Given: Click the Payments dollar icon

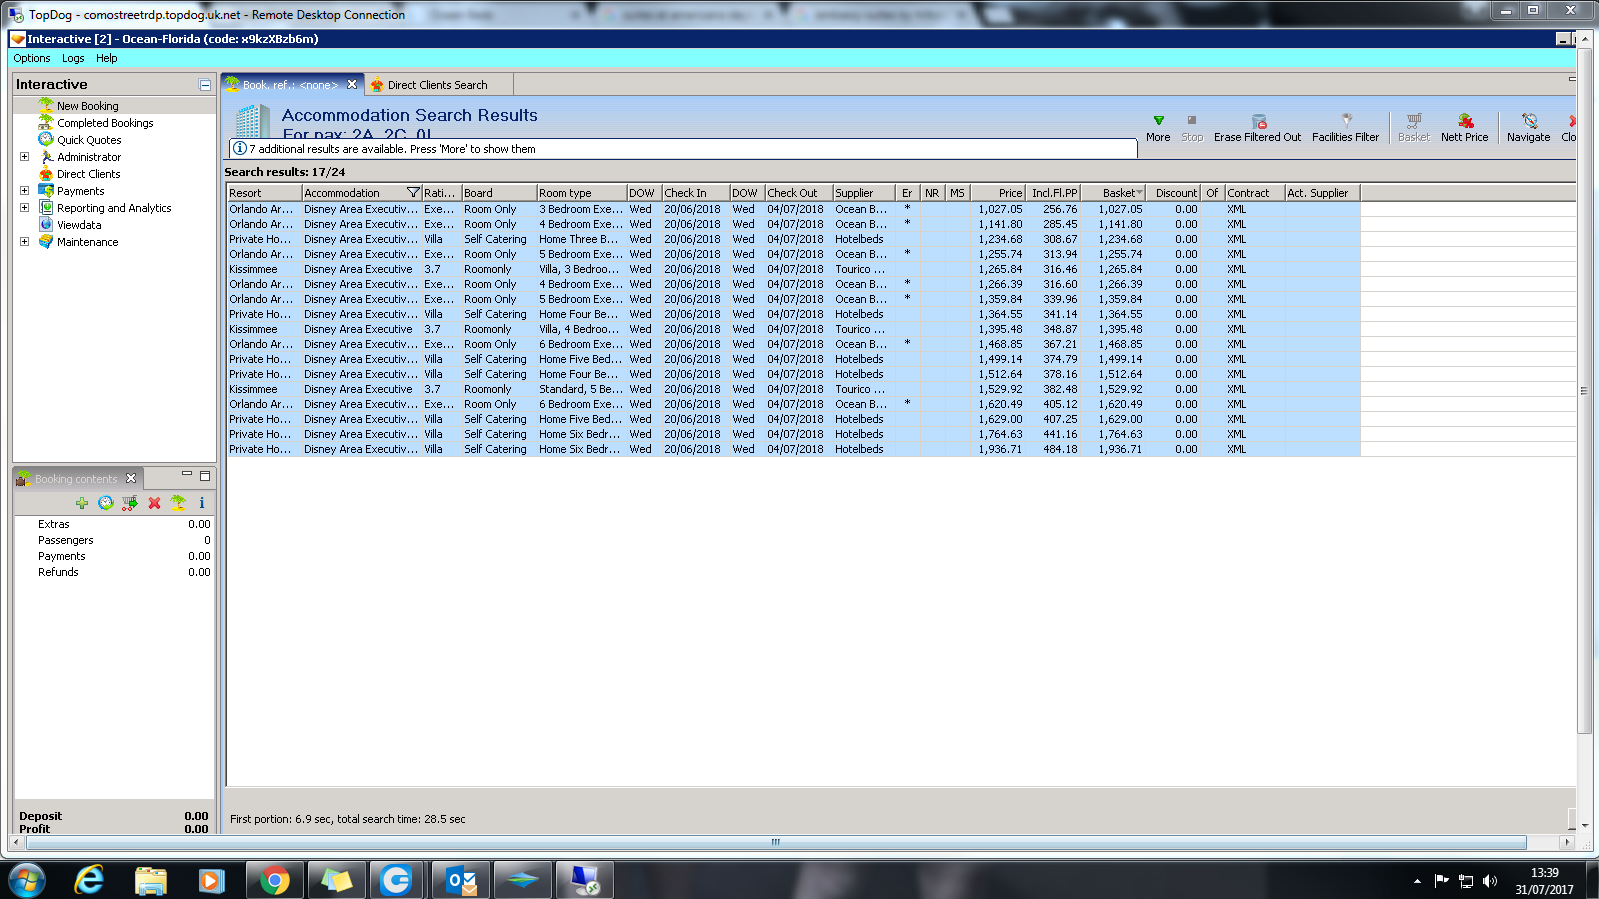Looking at the screenshot, I should tap(46, 190).
